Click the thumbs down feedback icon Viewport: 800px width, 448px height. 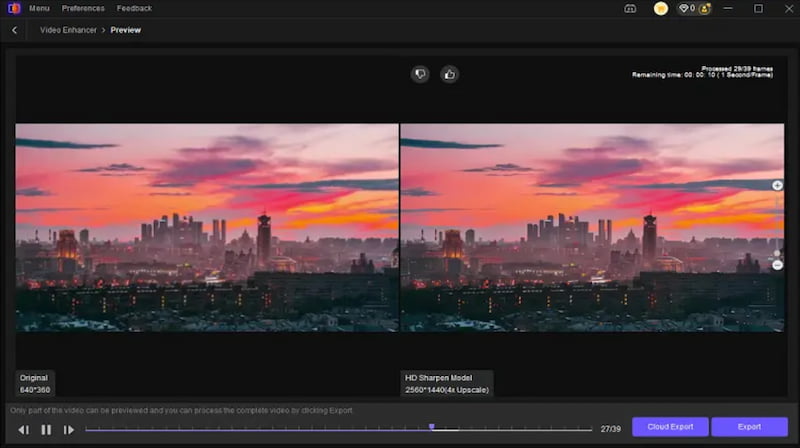(421, 74)
